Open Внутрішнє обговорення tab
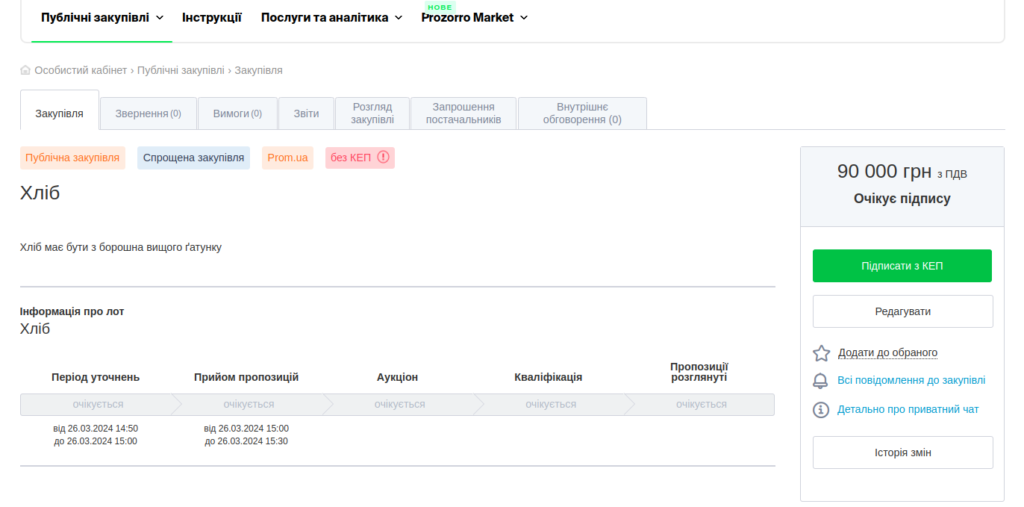The image size is (1024, 507). [x=582, y=114]
